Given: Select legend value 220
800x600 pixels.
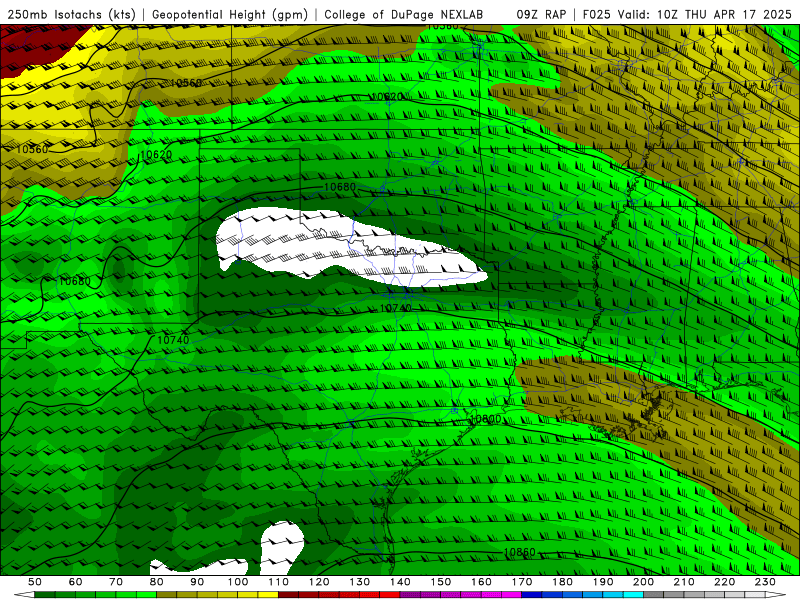Looking at the screenshot, I should [725, 582].
